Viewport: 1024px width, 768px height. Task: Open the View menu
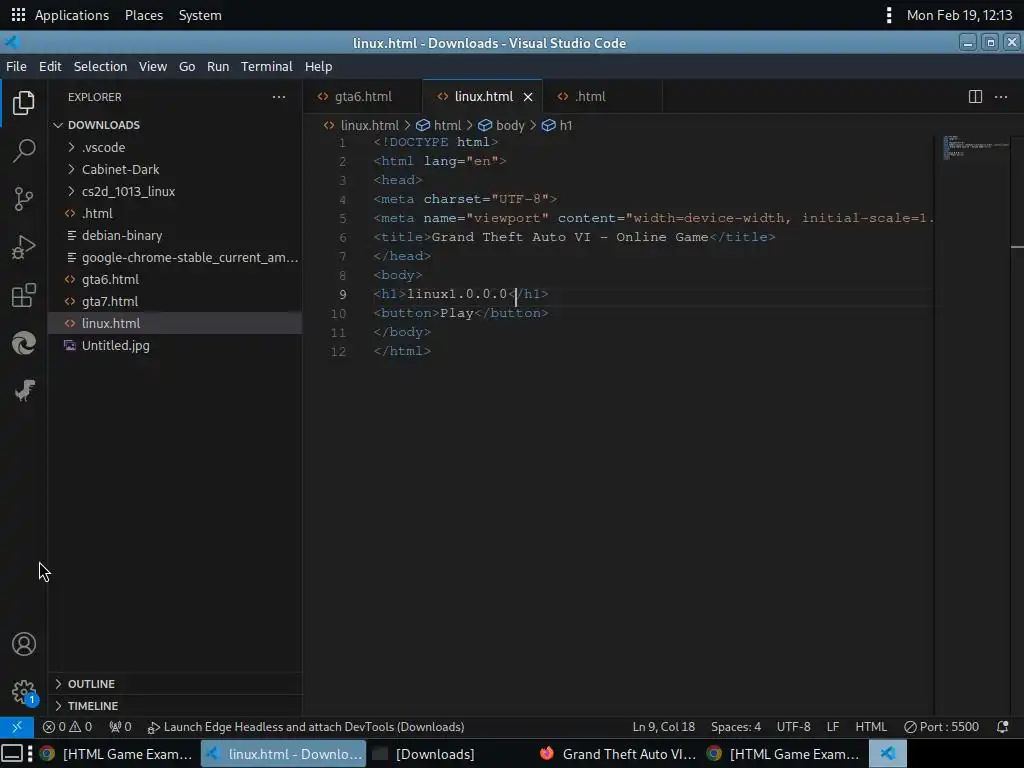[153, 67]
